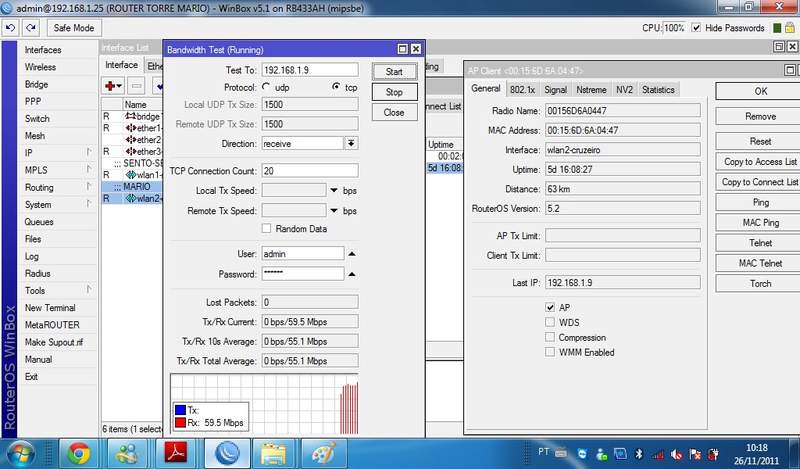Click the volume speaker tray icon
800x469 pixels.
676,454
